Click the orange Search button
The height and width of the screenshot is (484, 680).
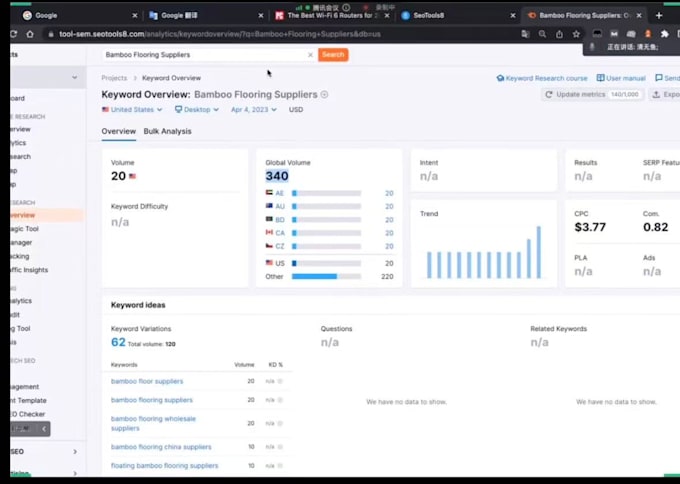pyautogui.click(x=333, y=55)
